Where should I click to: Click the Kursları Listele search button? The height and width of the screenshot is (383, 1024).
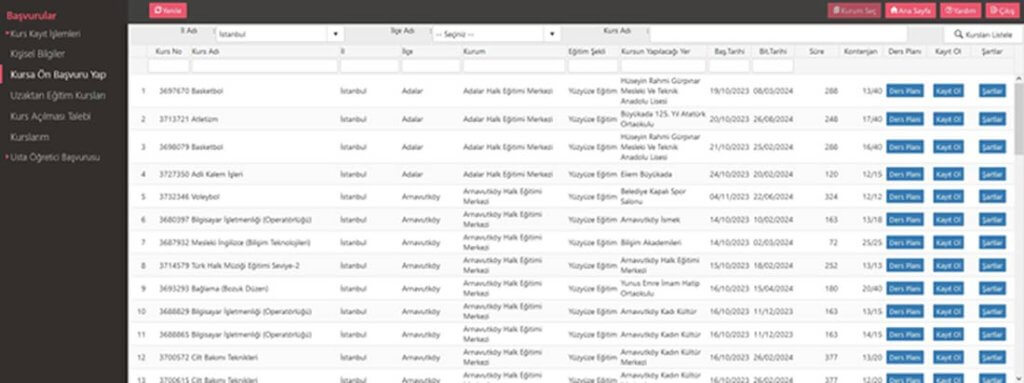pos(983,34)
